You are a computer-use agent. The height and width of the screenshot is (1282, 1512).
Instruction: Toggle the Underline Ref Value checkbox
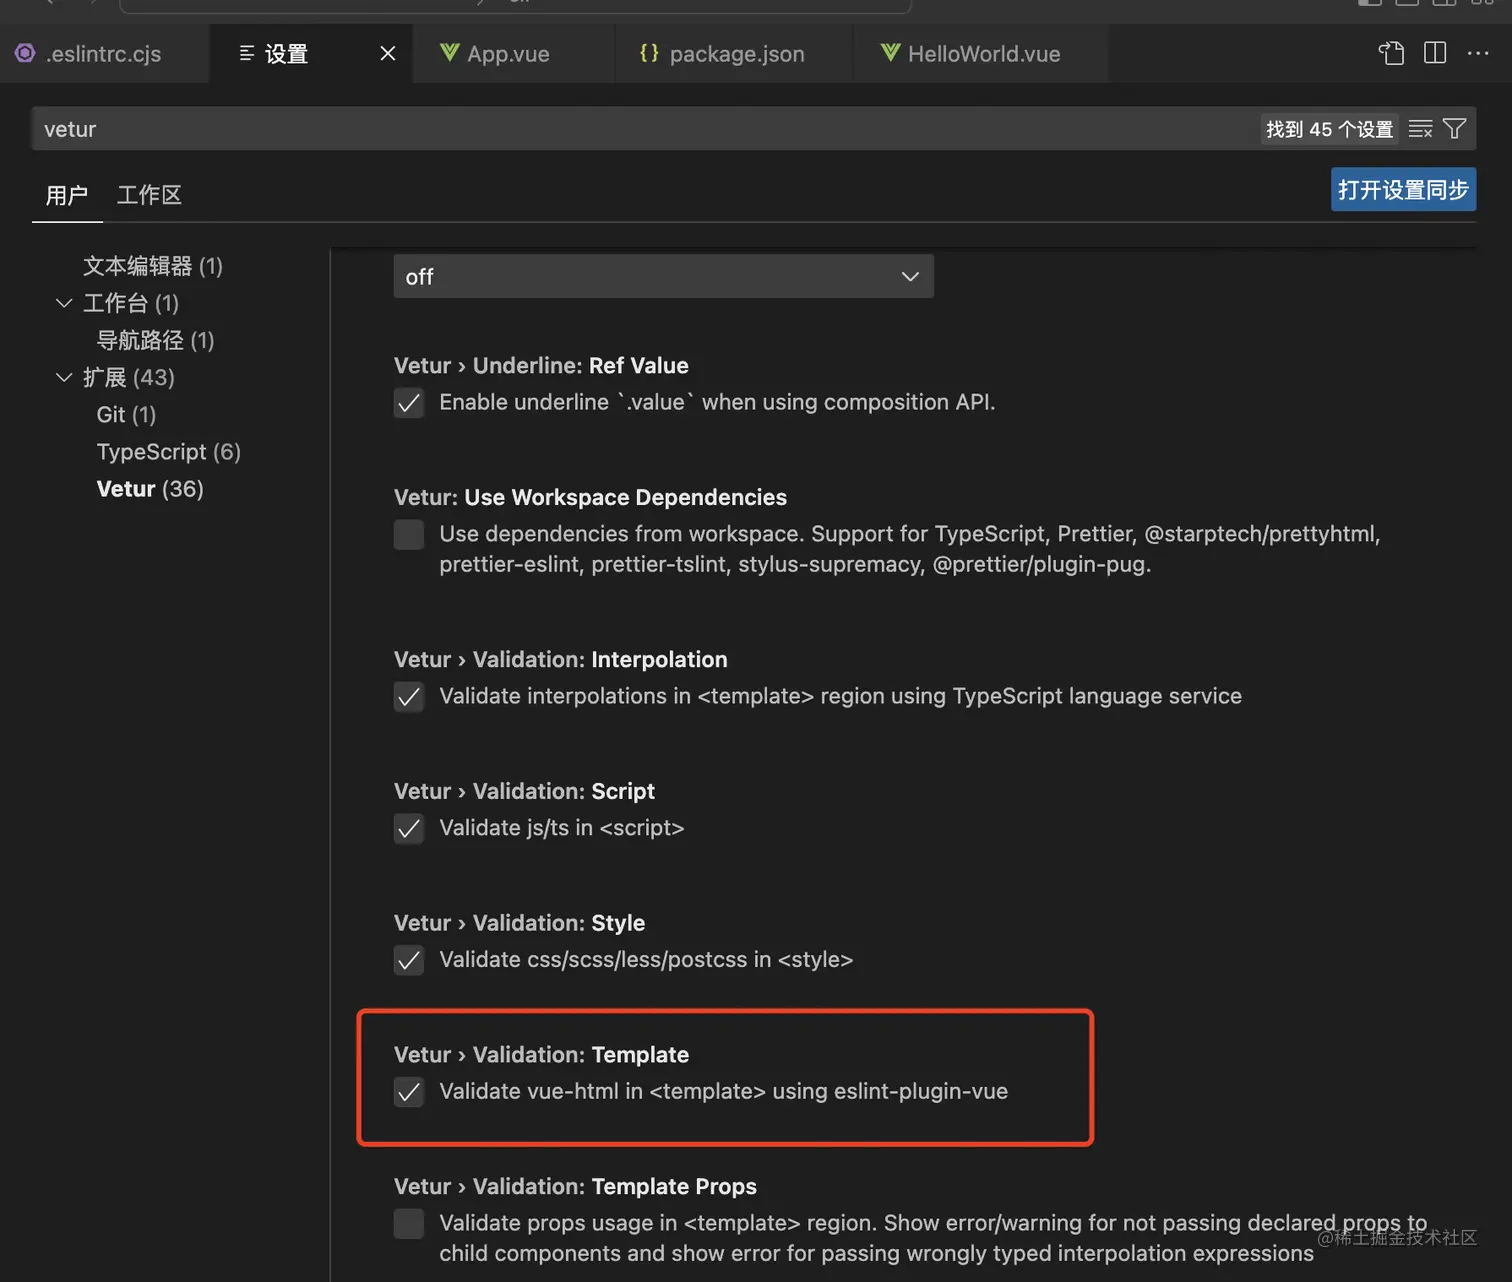[x=409, y=403]
